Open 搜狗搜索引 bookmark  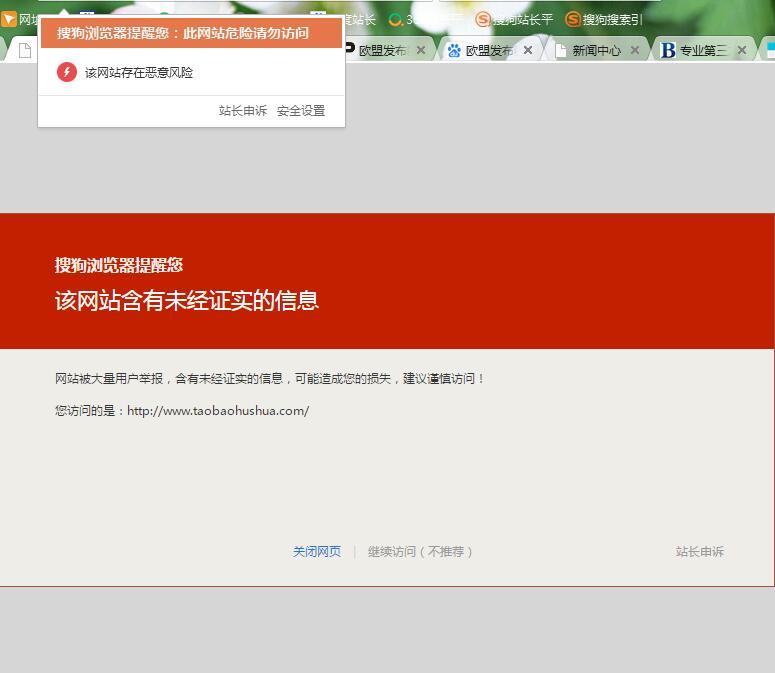tap(604, 19)
